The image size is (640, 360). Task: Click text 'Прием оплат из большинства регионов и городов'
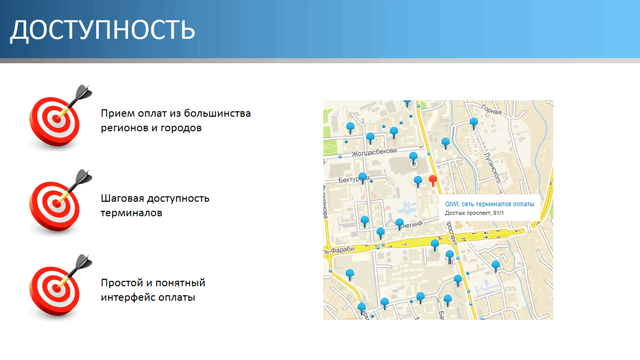pyautogui.click(x=176, y=120)
